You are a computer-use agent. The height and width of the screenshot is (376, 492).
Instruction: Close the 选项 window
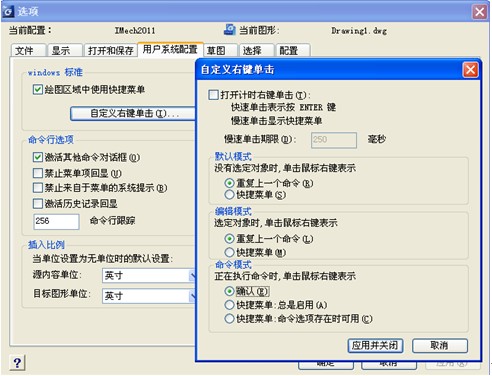479,12
